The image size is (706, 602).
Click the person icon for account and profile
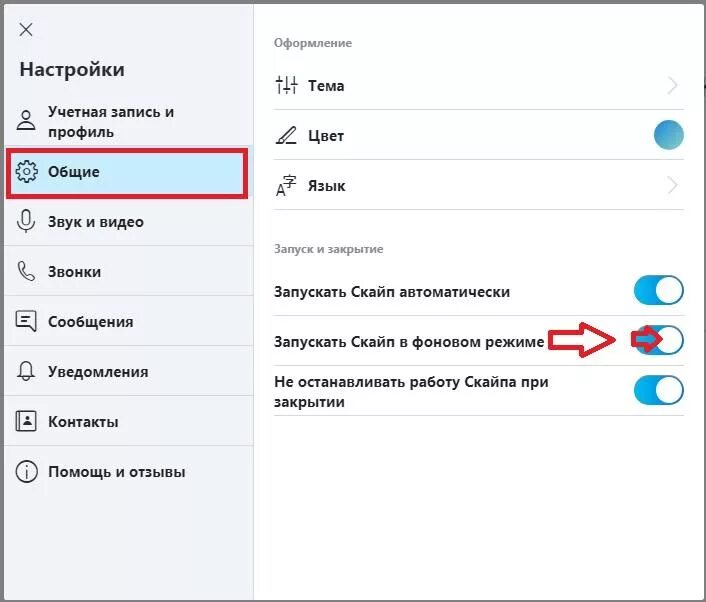coord(27,122)
